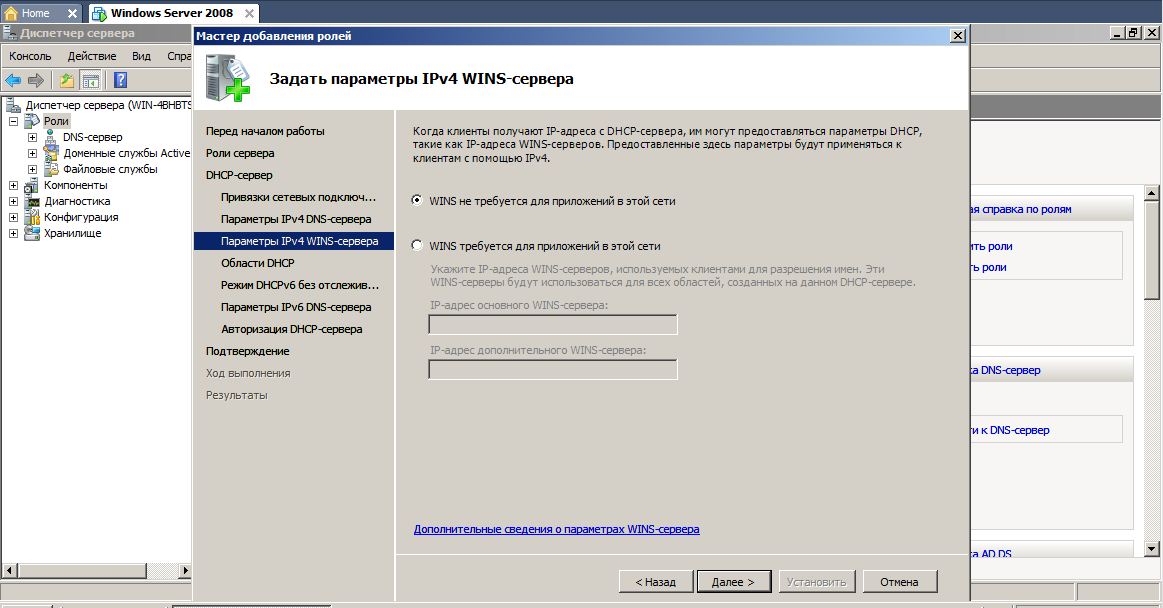Click the Forward arrow in Server Manager toolbar
1163x608 pixels.
[36, 80]
